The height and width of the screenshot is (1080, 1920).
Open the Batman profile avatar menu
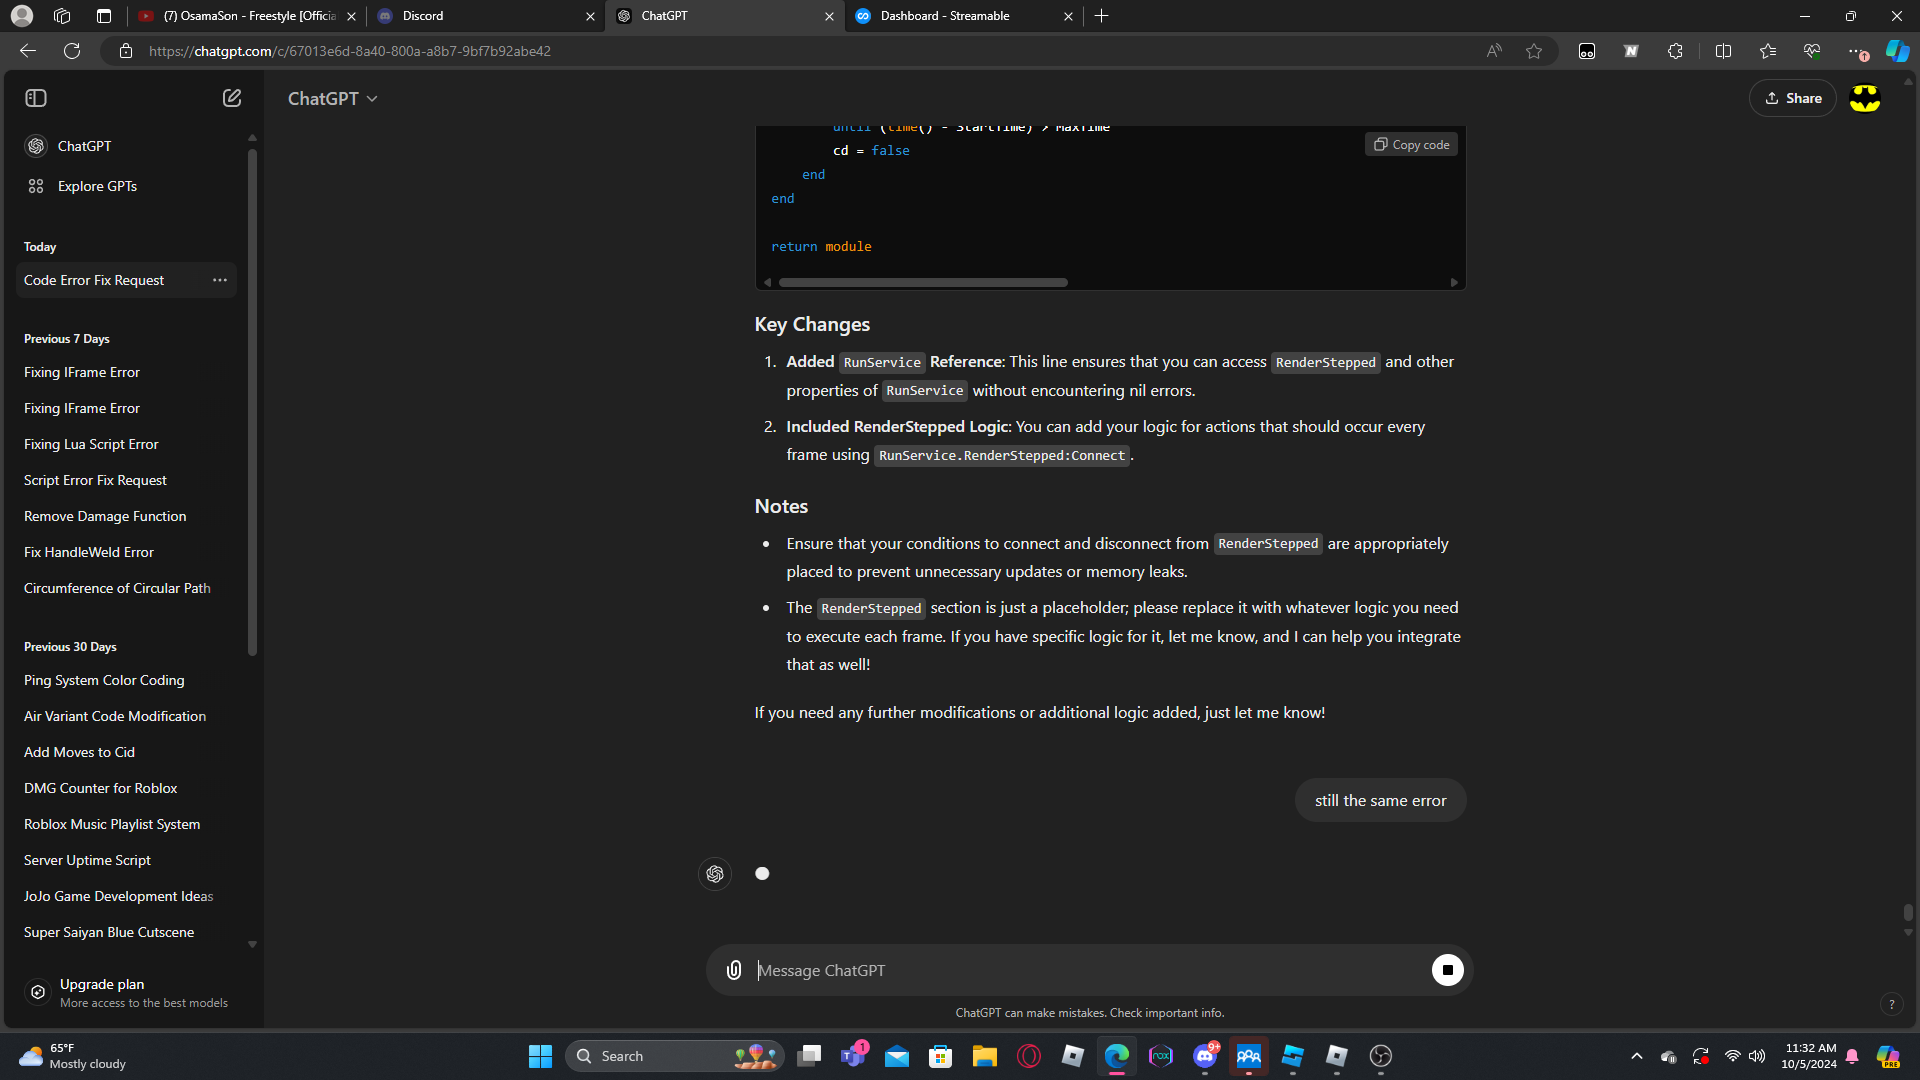coord(1865,98)
